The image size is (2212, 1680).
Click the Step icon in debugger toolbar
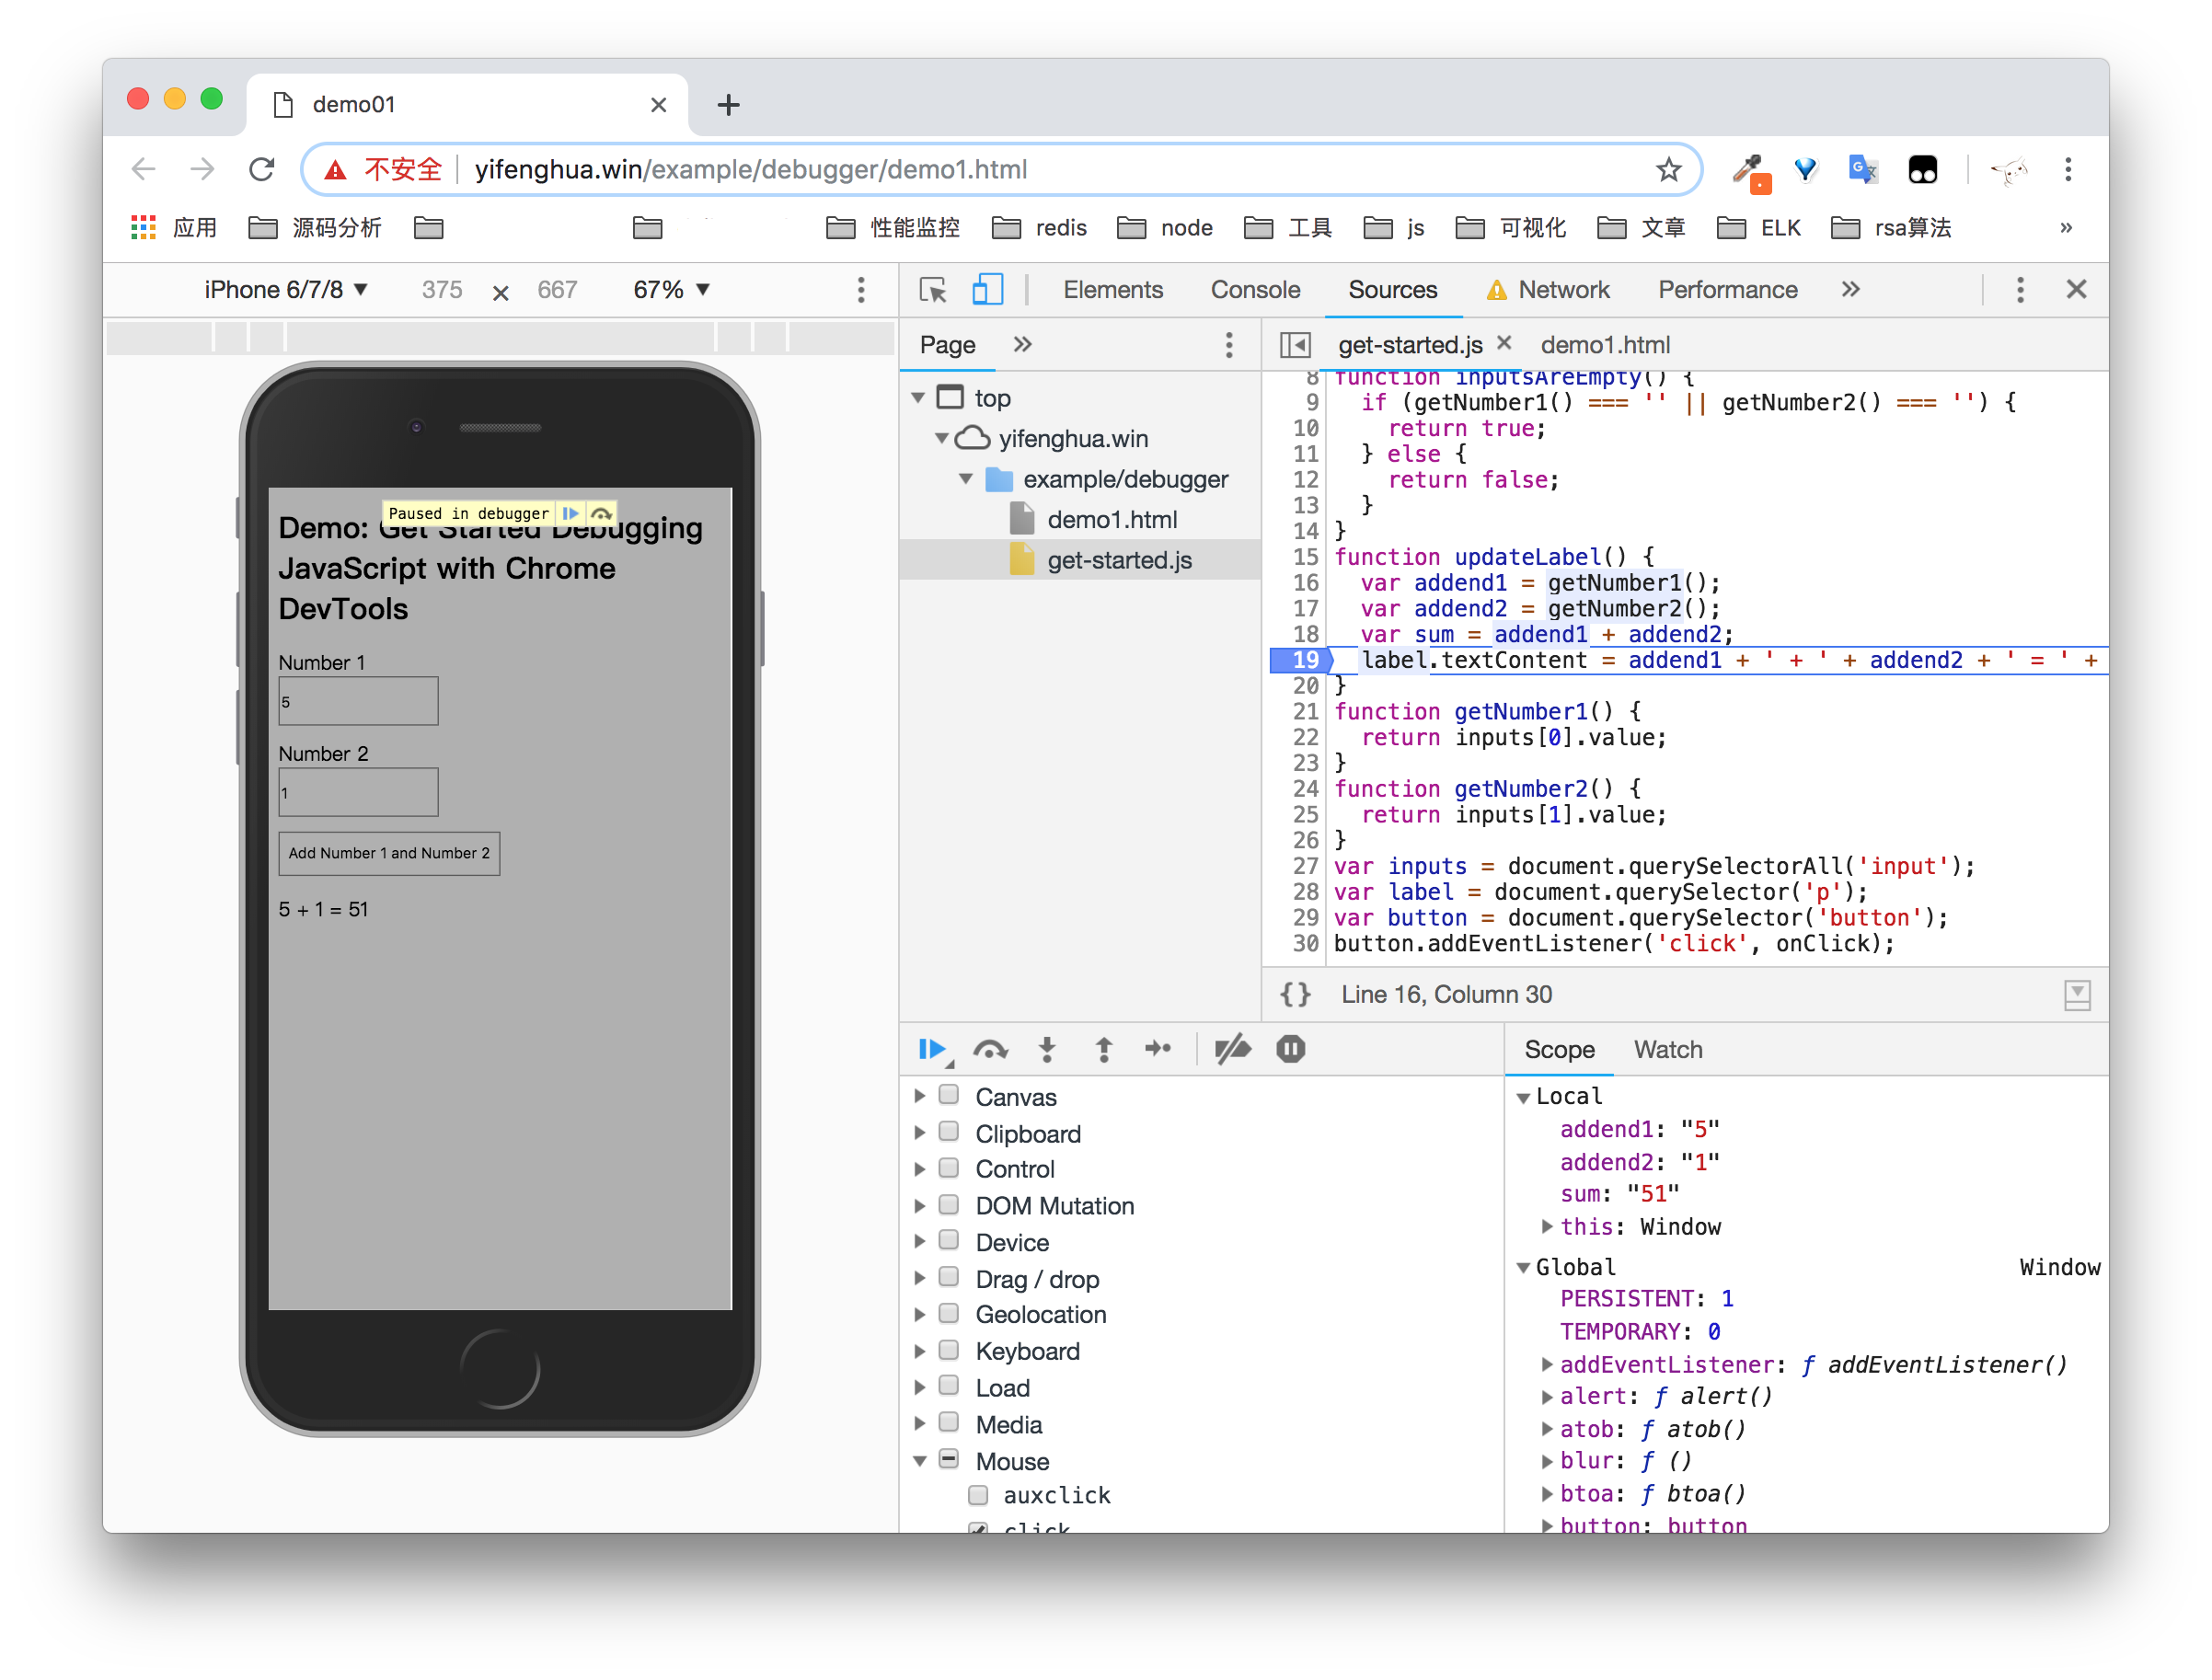coord(1158,1049)
